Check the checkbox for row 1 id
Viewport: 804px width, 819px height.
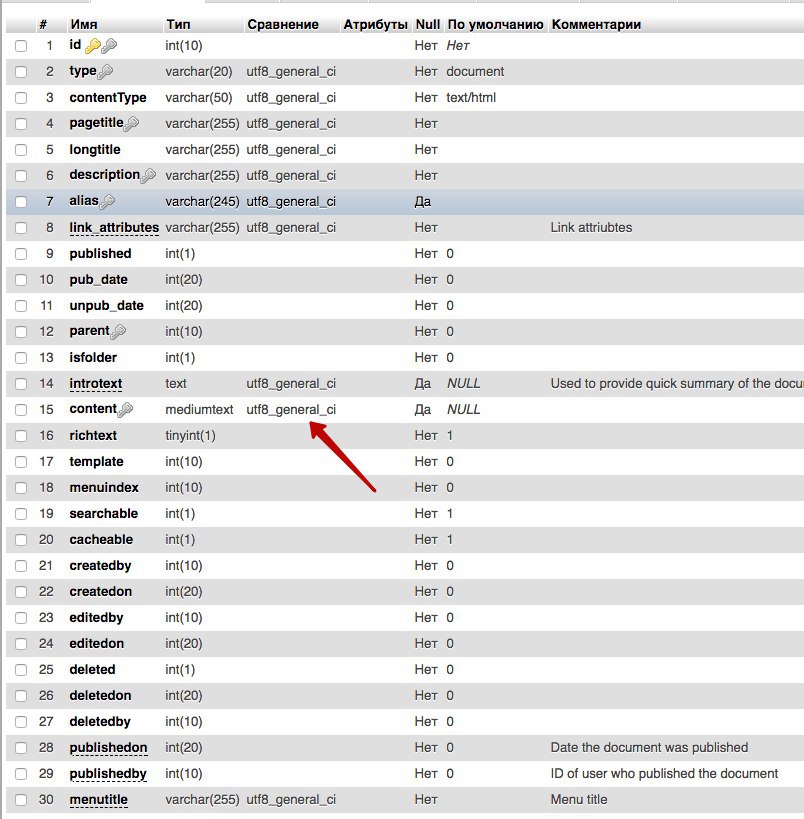tap(21, 46)
